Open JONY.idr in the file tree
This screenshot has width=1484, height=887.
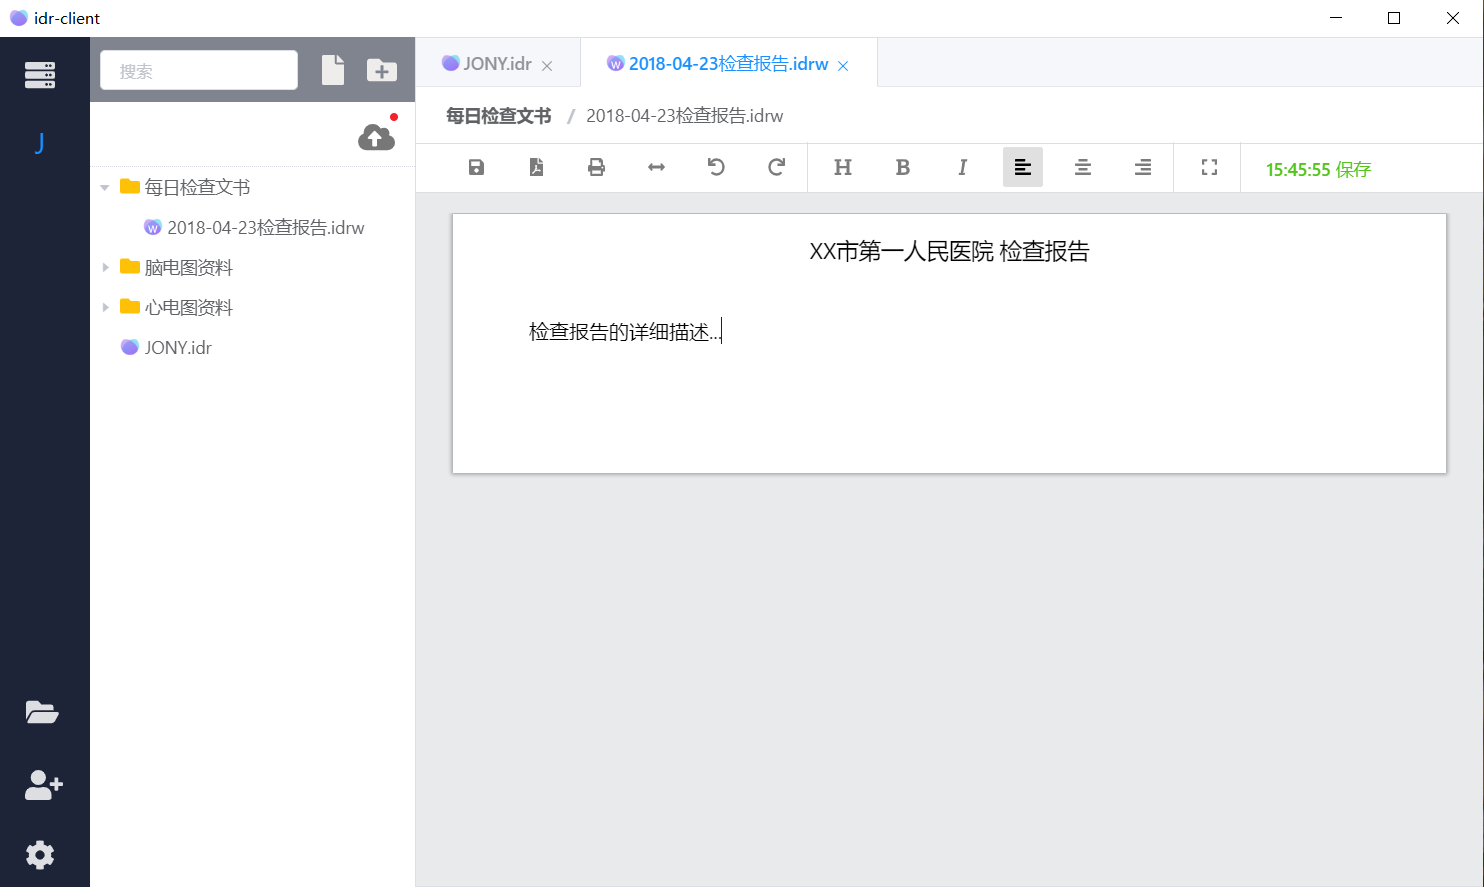[177, 348]
